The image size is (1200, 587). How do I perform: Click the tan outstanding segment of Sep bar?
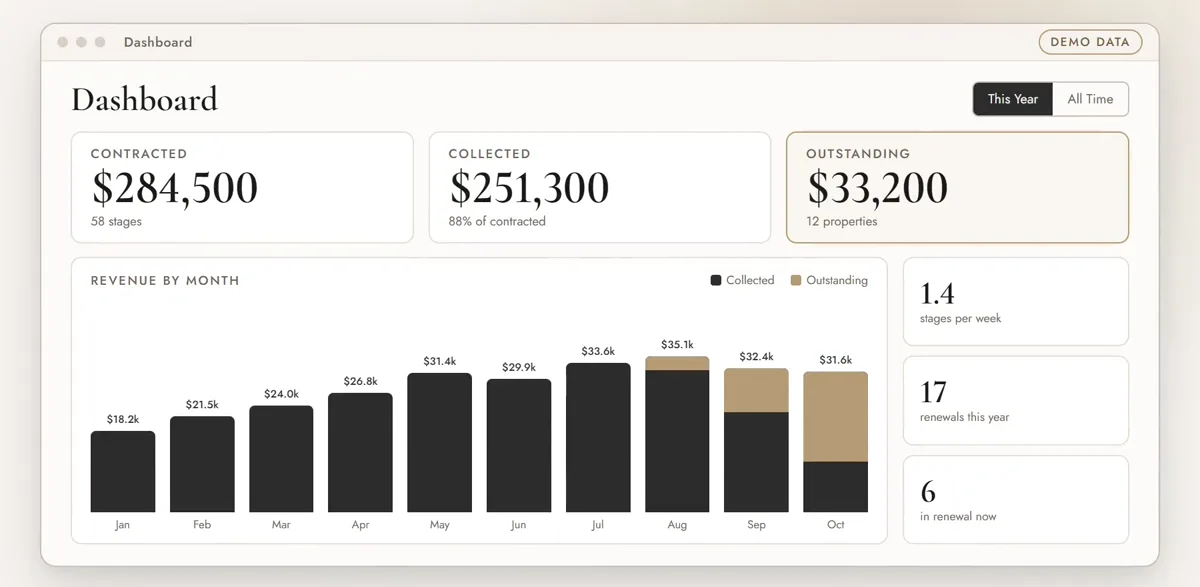tap(756, 391)
